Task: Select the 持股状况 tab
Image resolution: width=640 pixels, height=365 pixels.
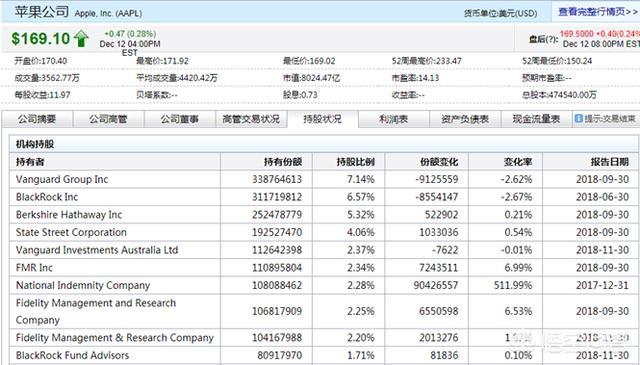Action: (x=322, y=119)
